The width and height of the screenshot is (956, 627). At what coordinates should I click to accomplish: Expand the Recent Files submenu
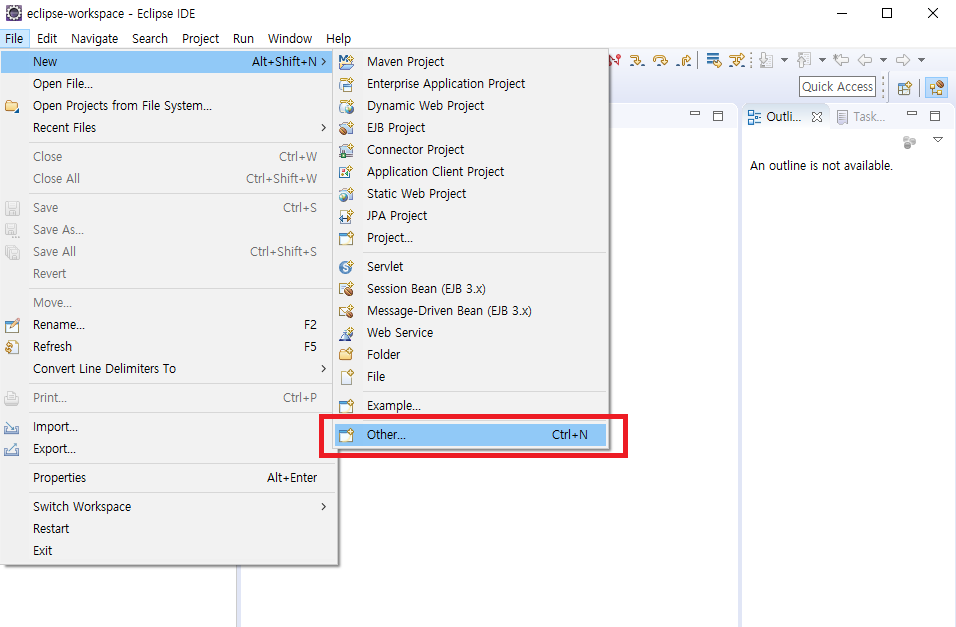point(167,127)
